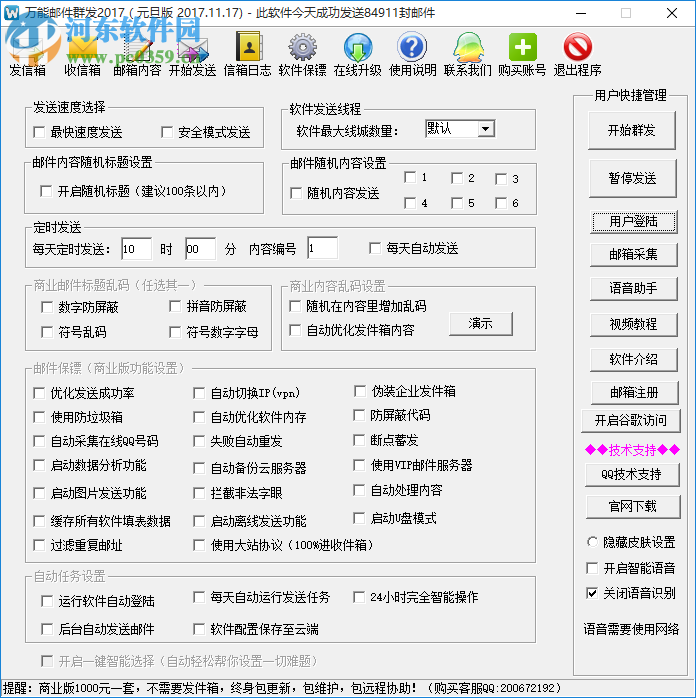
Task: Toggle 拼音防屏蔽 checkbox
Action: tap(175, 306)
